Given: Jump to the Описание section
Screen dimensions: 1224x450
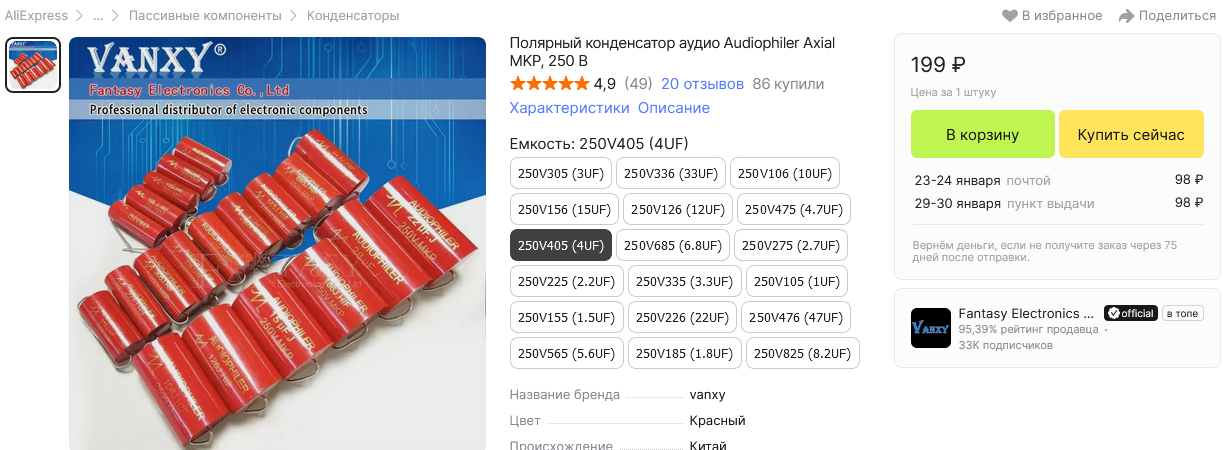Looking at the screenshot, I should (x=674, y=108).
